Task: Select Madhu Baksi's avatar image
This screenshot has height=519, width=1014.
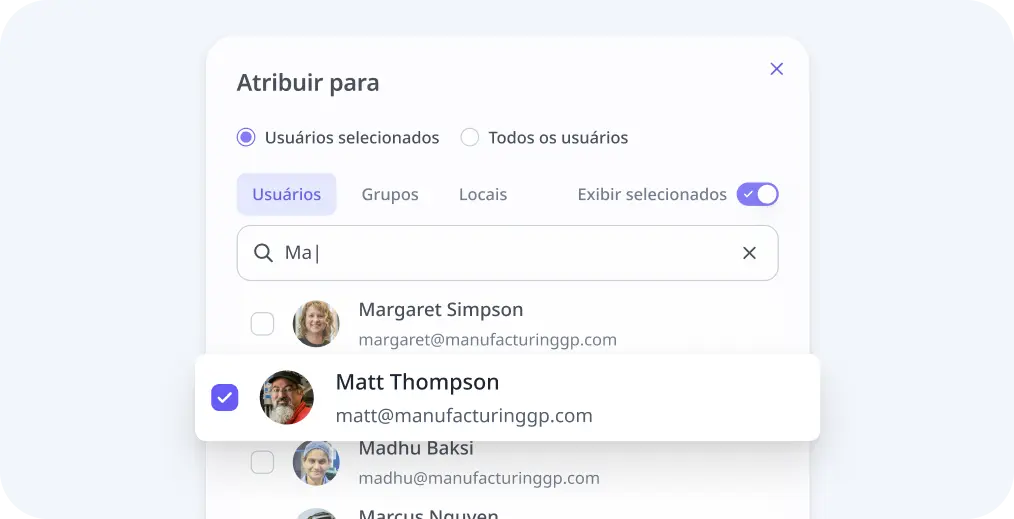Action: pos(316,462)
